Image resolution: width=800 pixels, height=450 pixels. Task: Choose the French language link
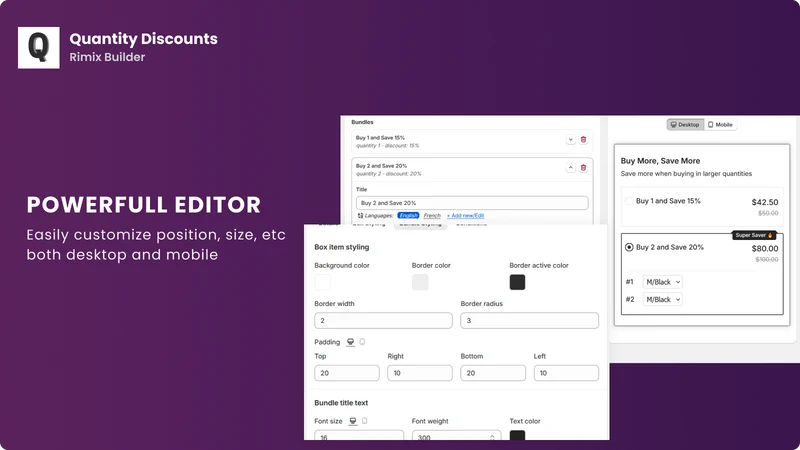(x=432, y=216)
